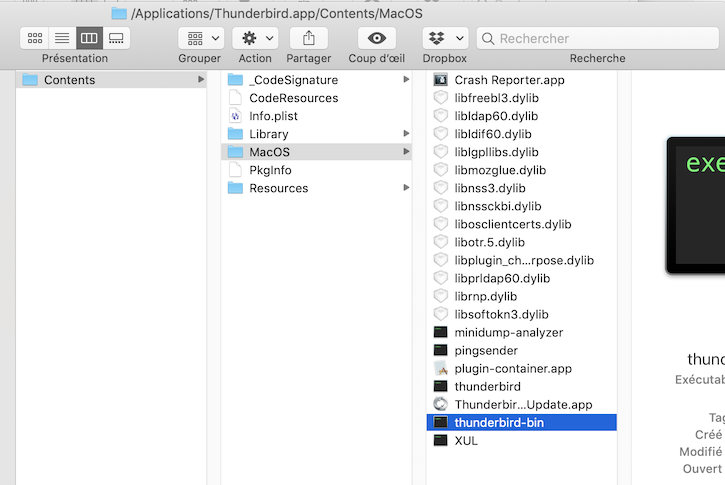
Task: Click the Thunderbird Update app icon
Action: [x=441, y=404]
